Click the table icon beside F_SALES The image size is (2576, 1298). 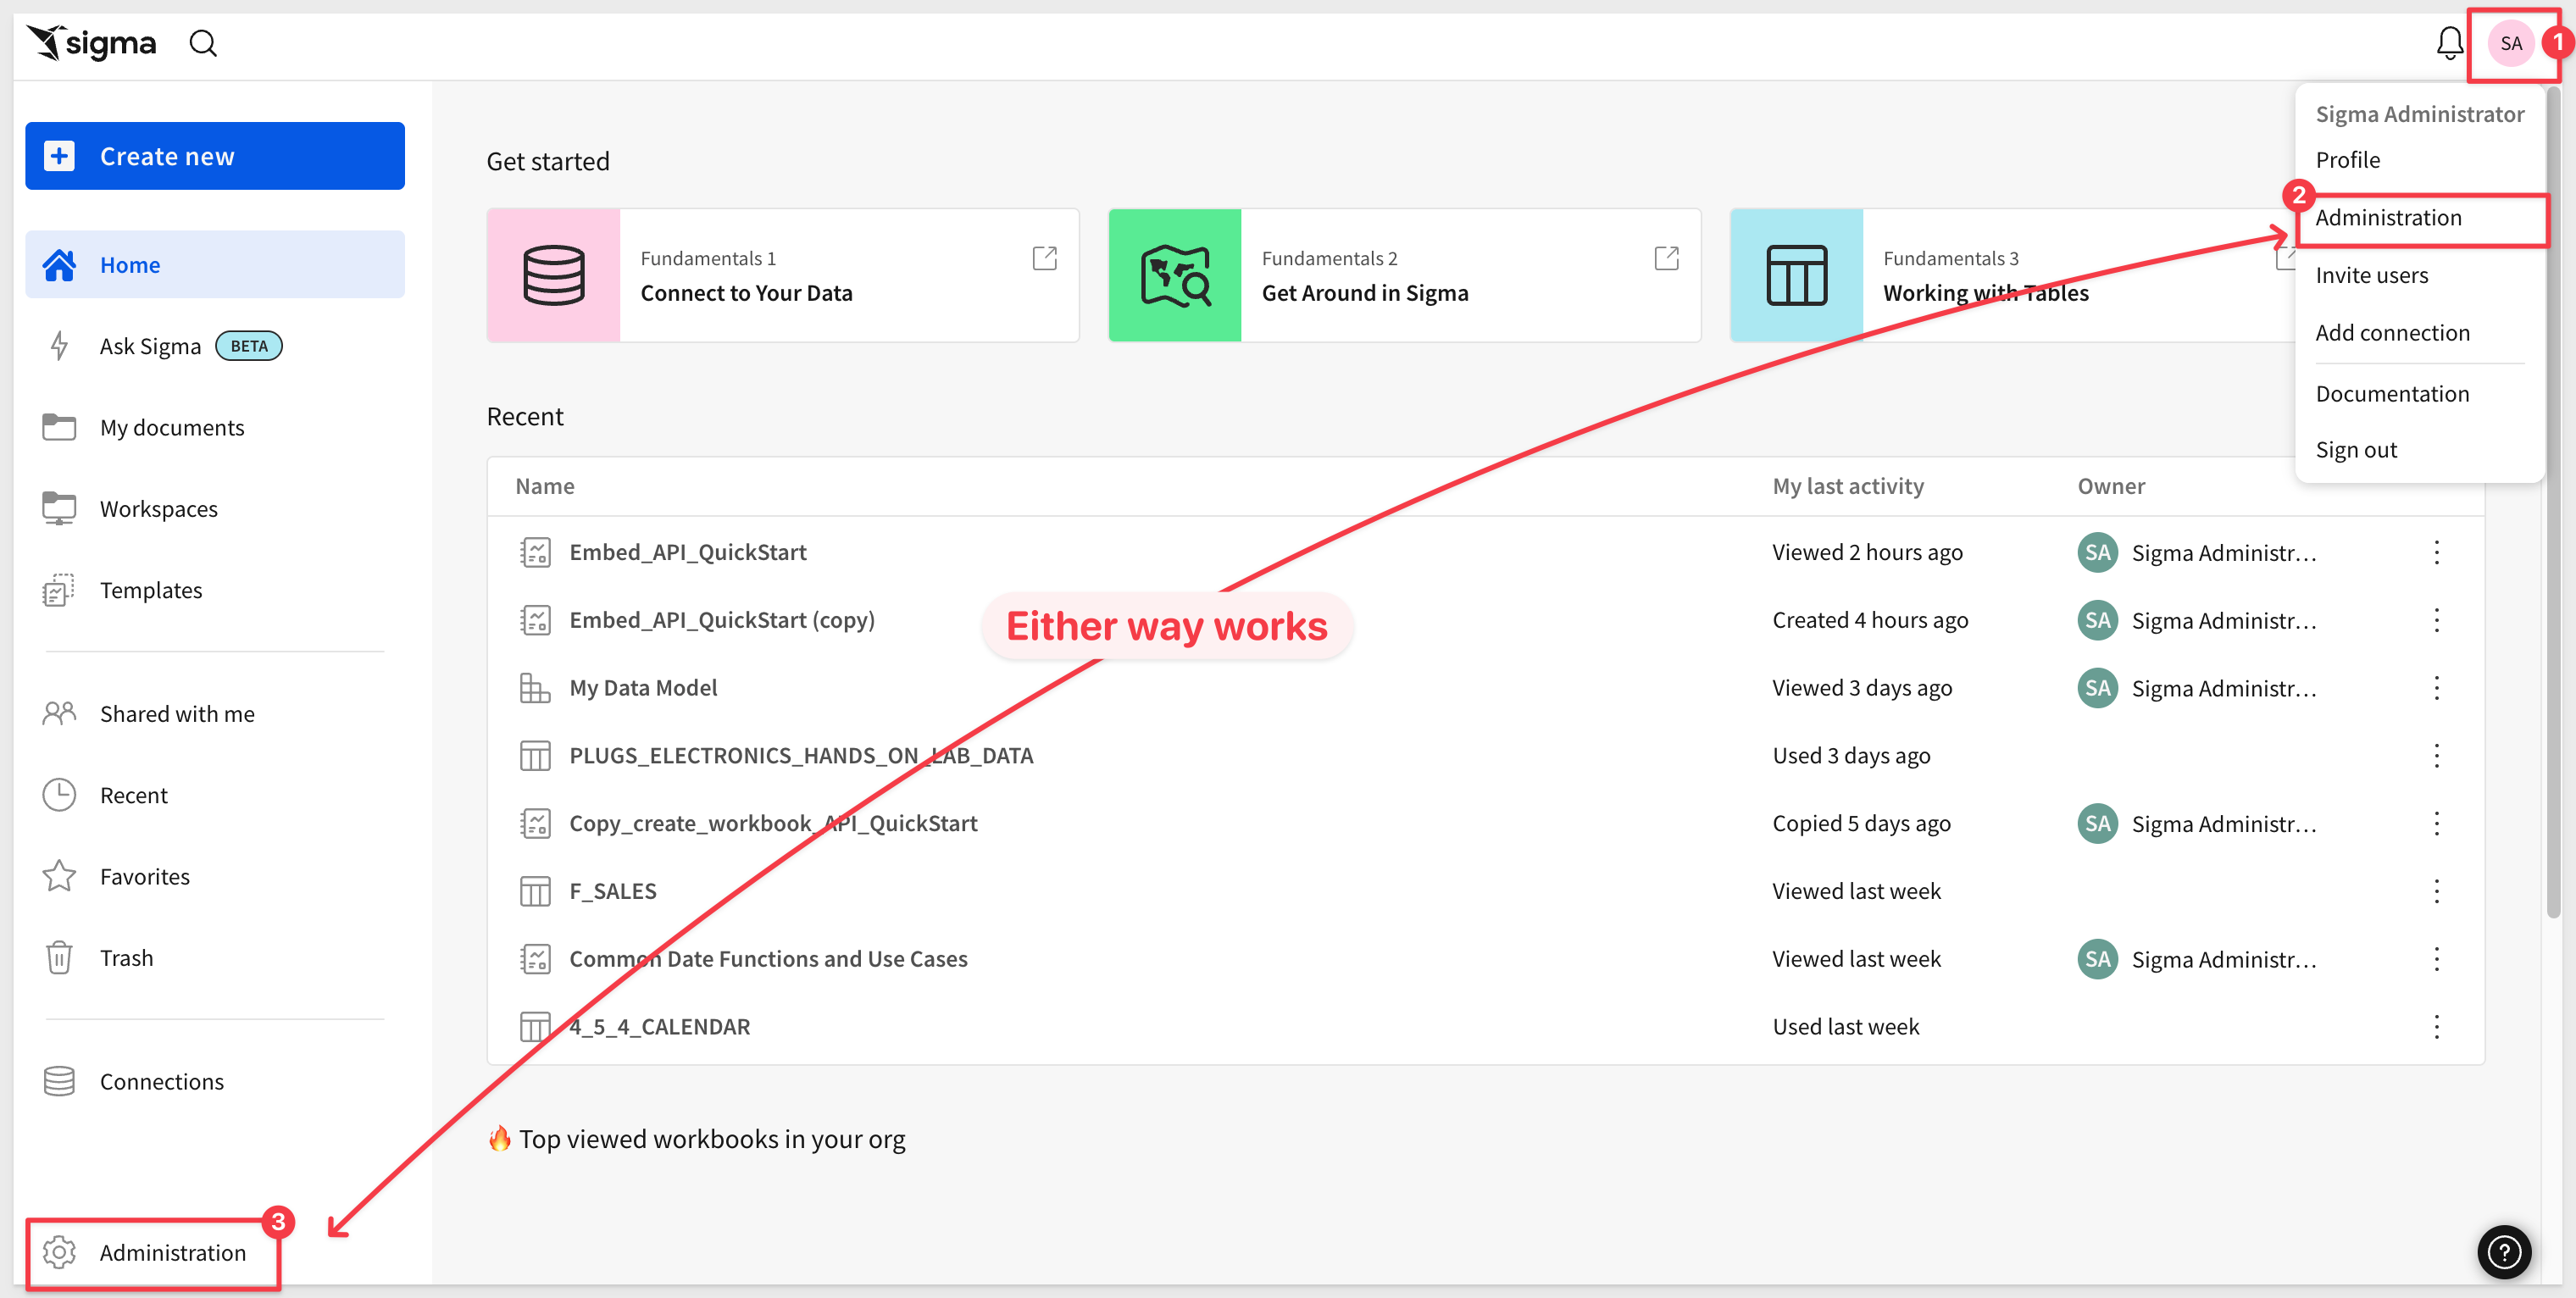[x=535, y=891]
